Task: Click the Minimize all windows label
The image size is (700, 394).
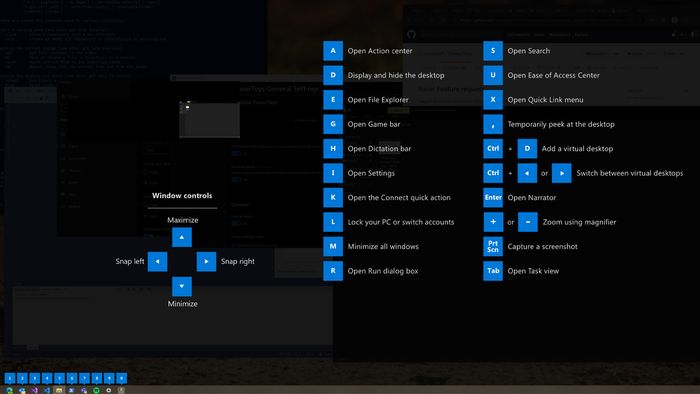Action: [383, 246]
